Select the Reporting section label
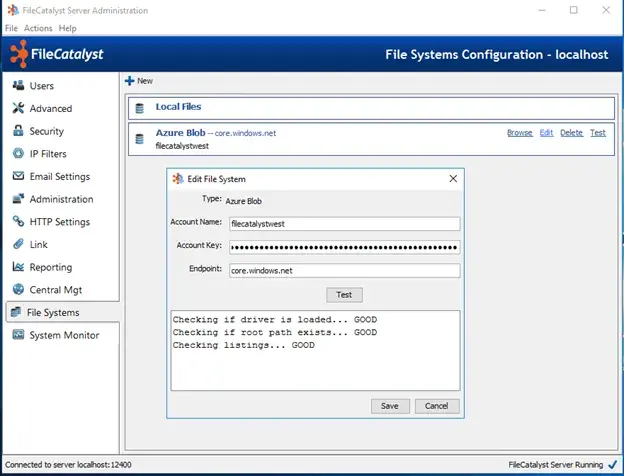Image resolution: width=624 pixels, height=476 pixels. click(x=51, y=267)
